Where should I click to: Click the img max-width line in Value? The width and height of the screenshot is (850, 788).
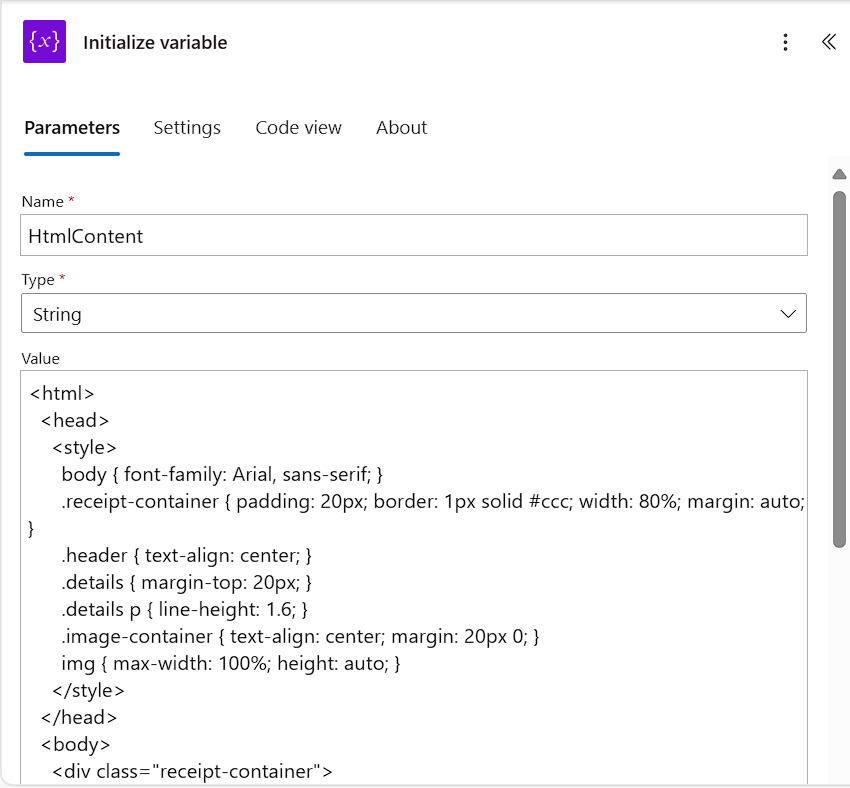(231, 663)
